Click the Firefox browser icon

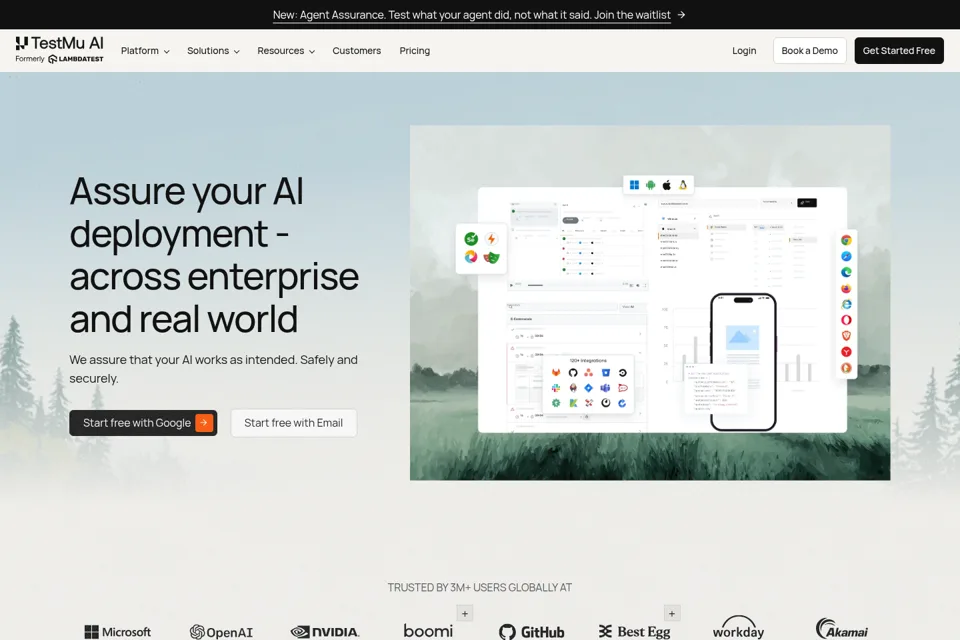pos(846,288)
